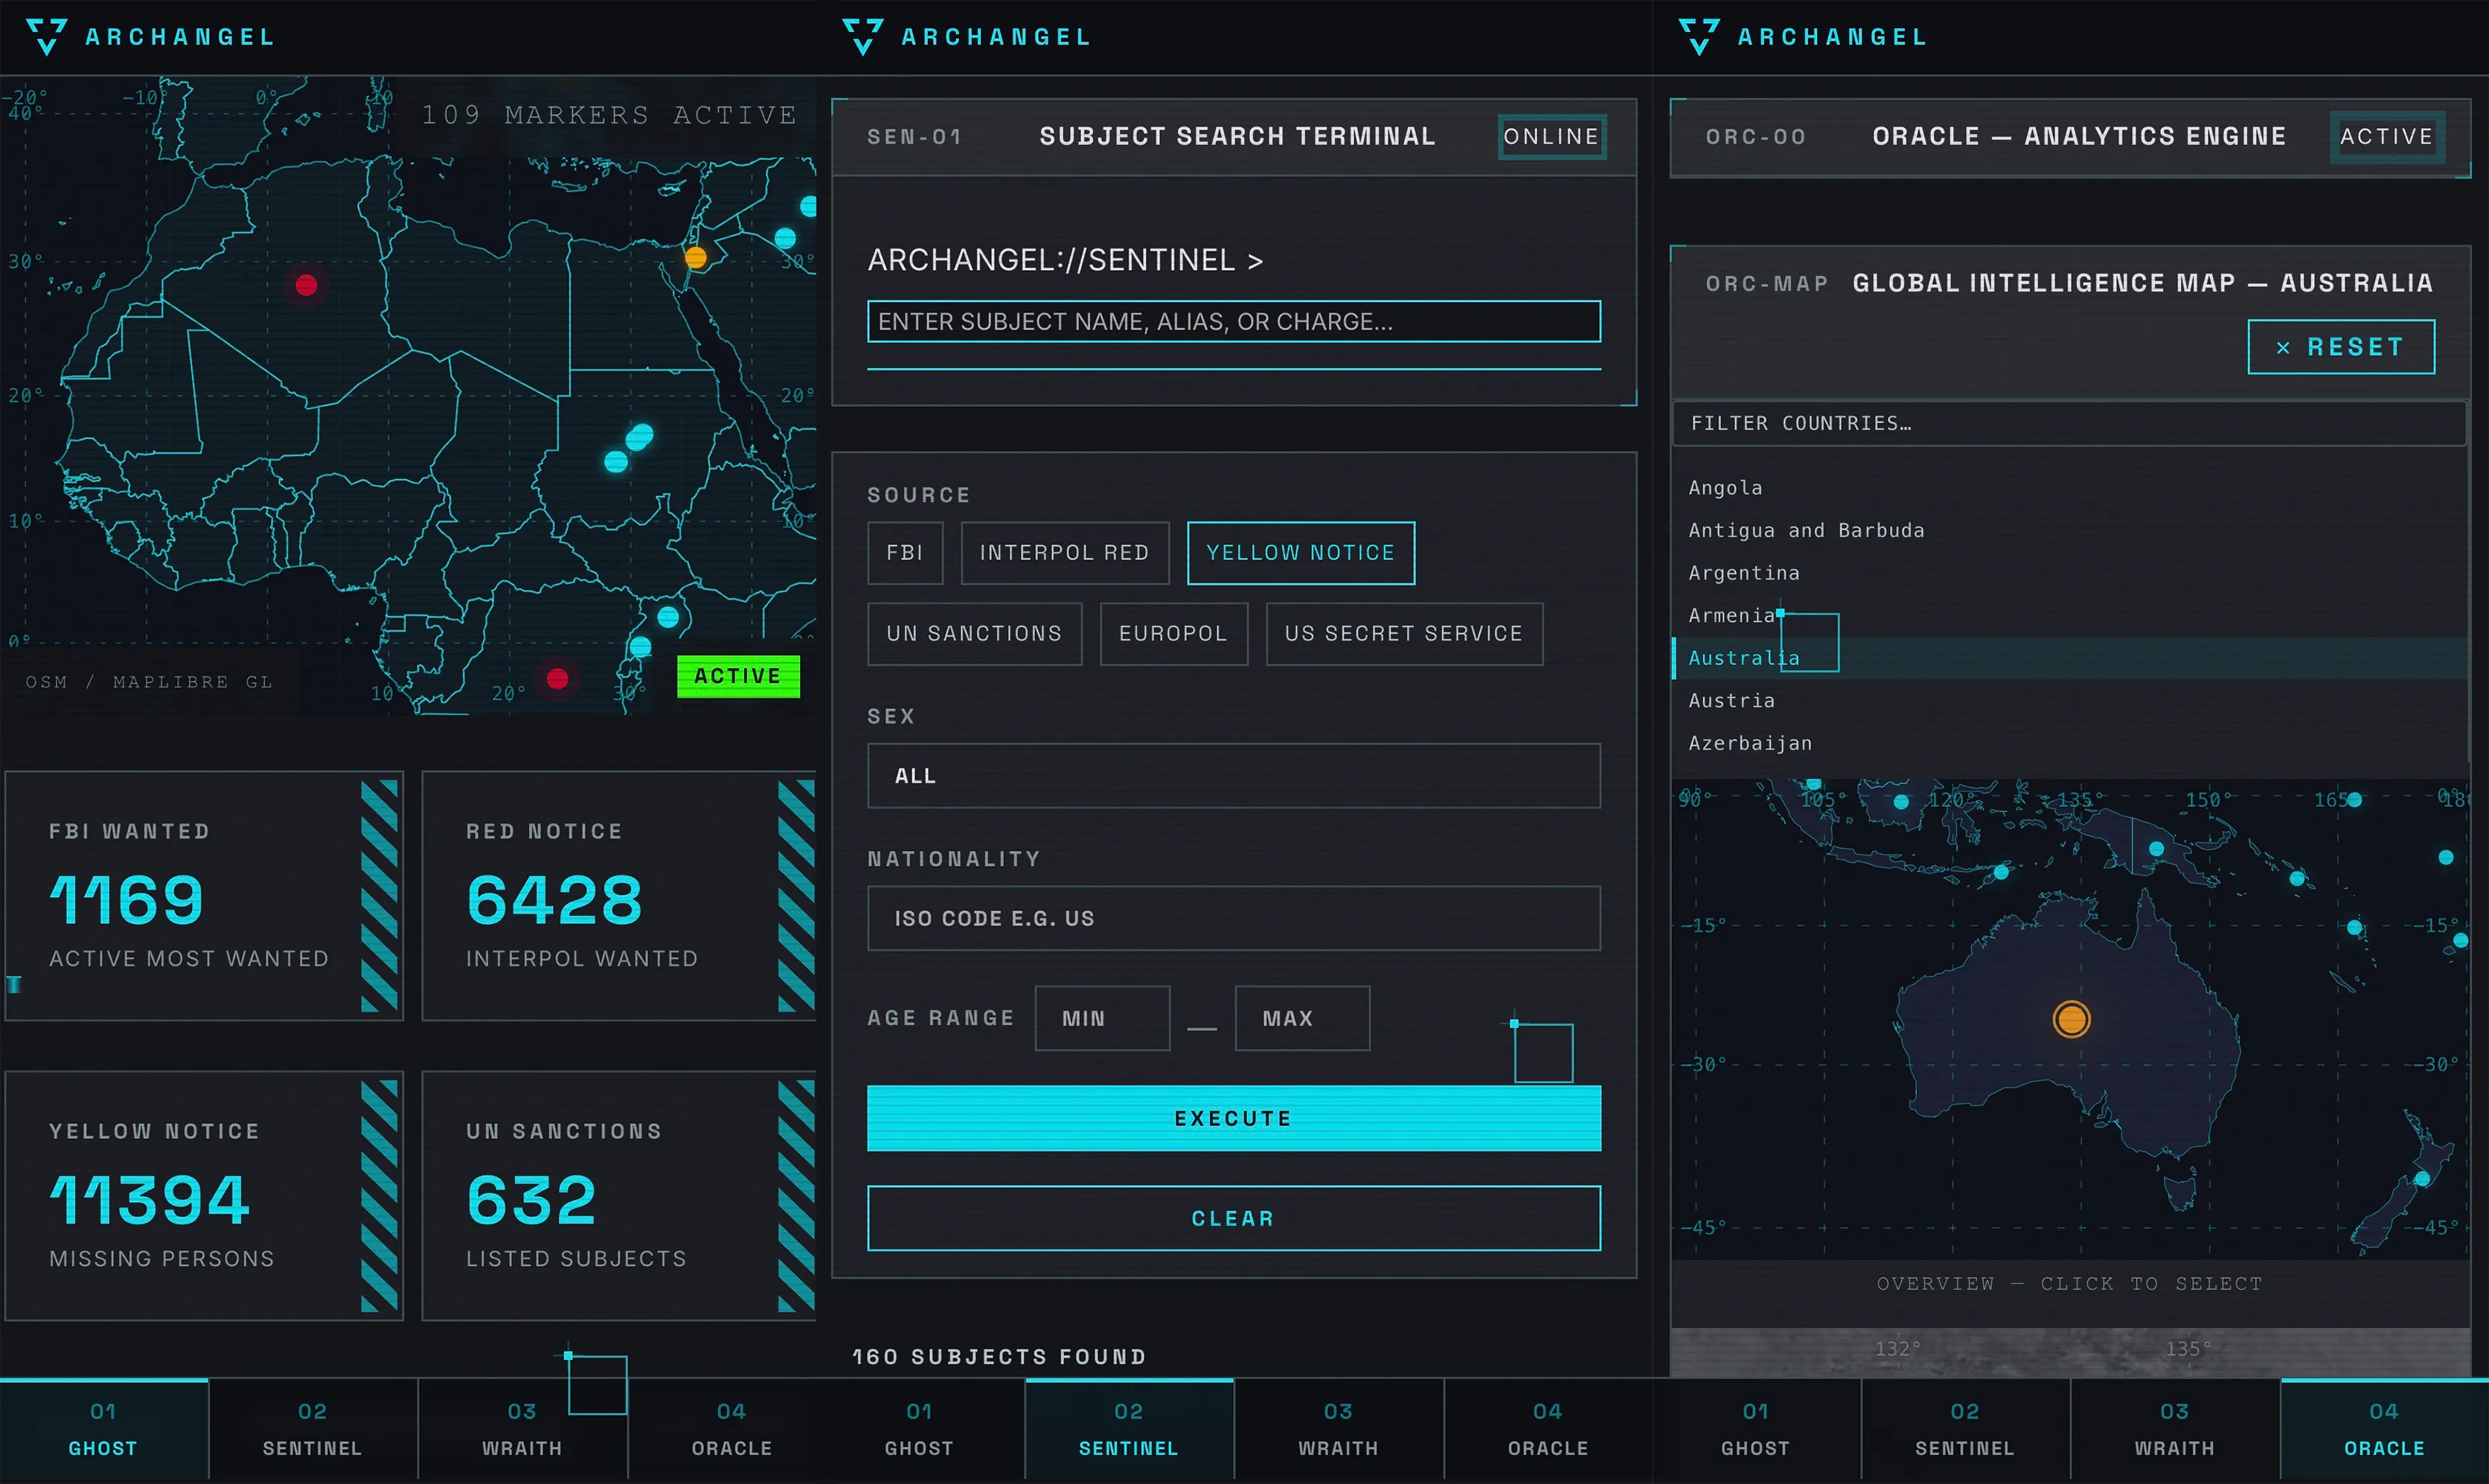Click the ACTIVE status badge in Oracle header

(2386, 136)
